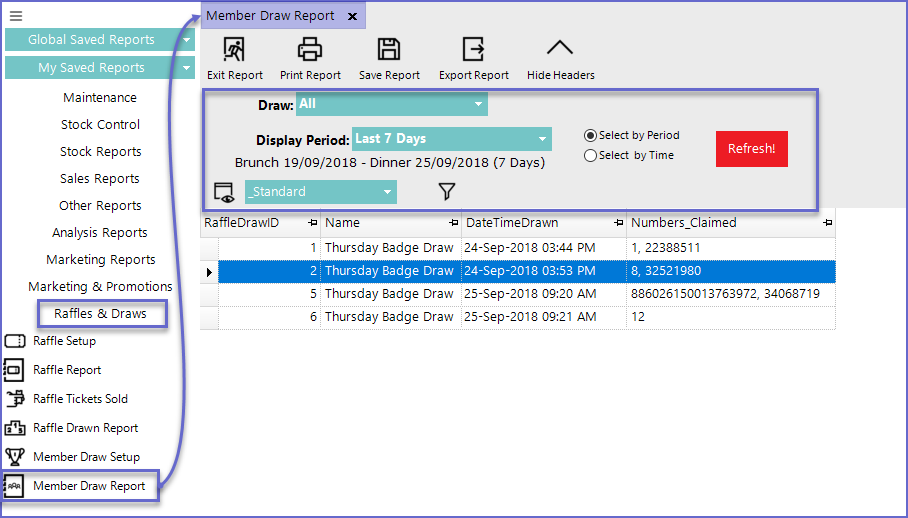The image size is (908, 518).
Task: Open Raffle Tickets Sold report
Action: [80, 399]
